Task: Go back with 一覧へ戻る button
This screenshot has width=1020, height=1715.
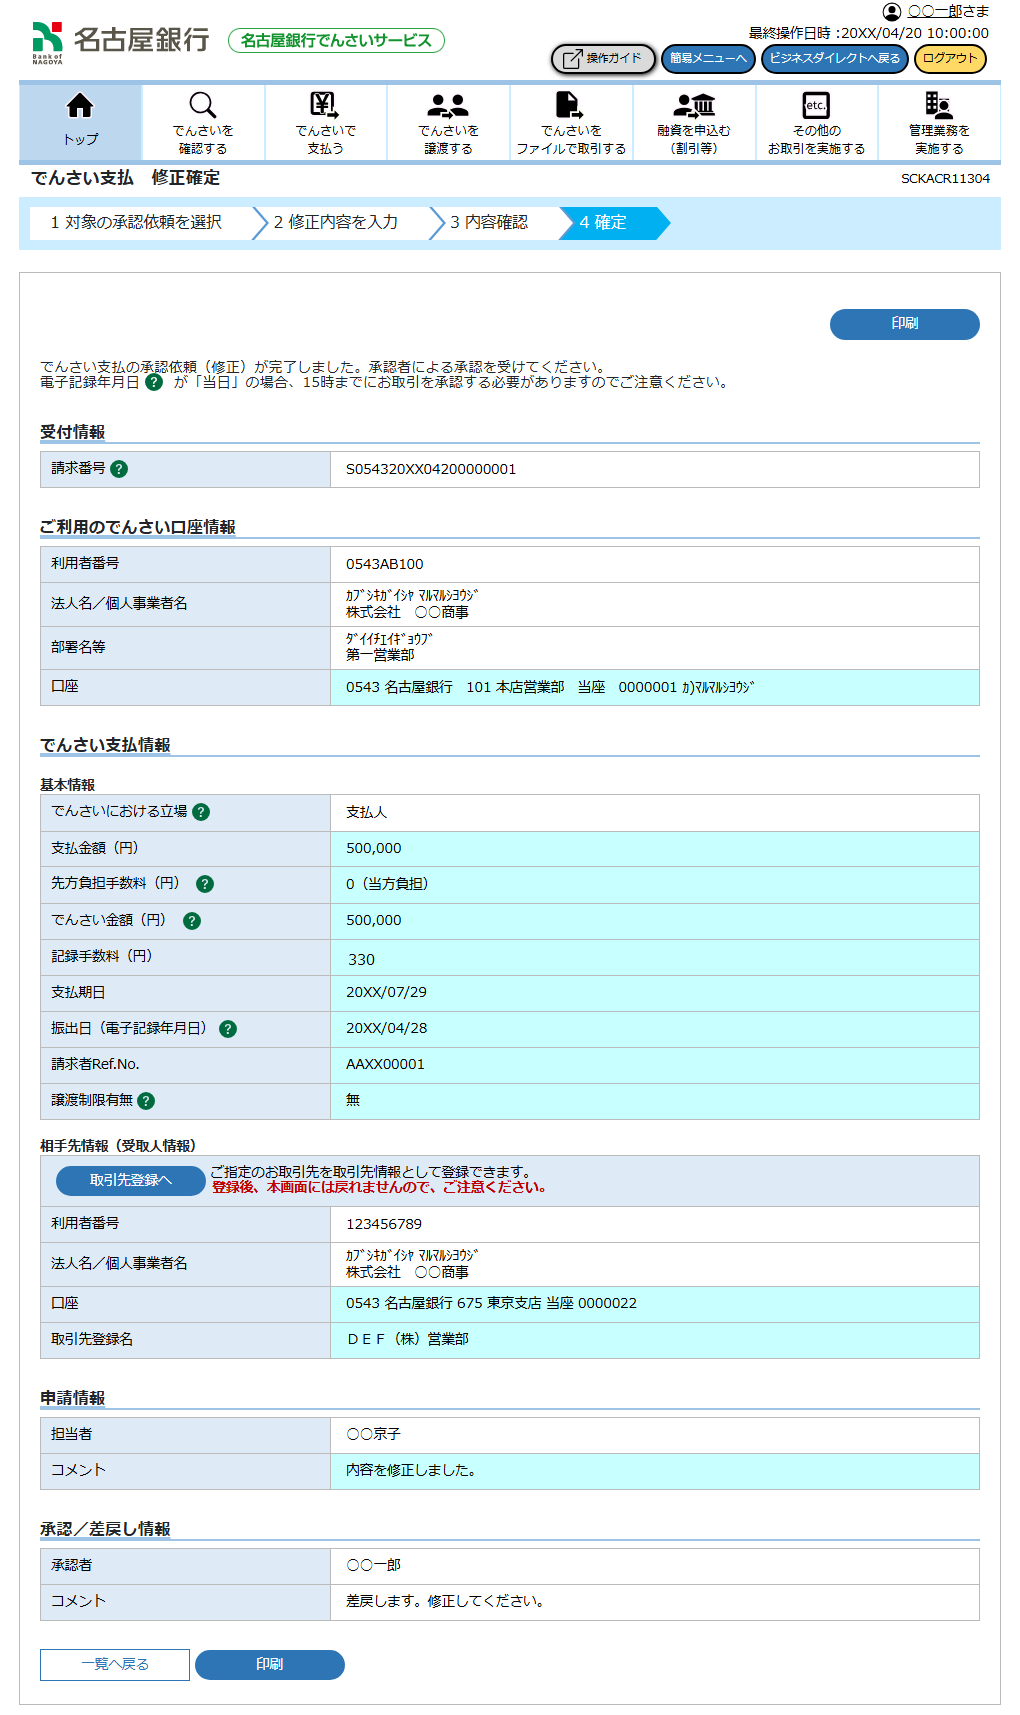Action: tap(115, 1665)
